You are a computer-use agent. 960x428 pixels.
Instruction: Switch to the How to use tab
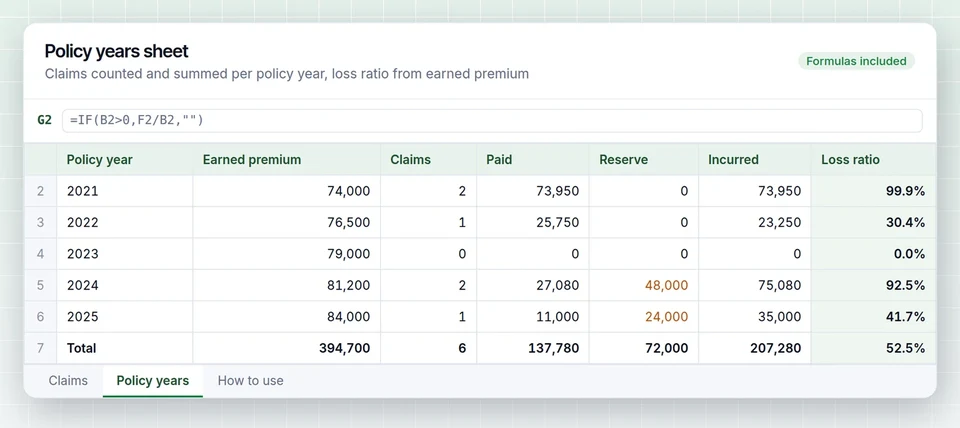(x=250, y=381)
